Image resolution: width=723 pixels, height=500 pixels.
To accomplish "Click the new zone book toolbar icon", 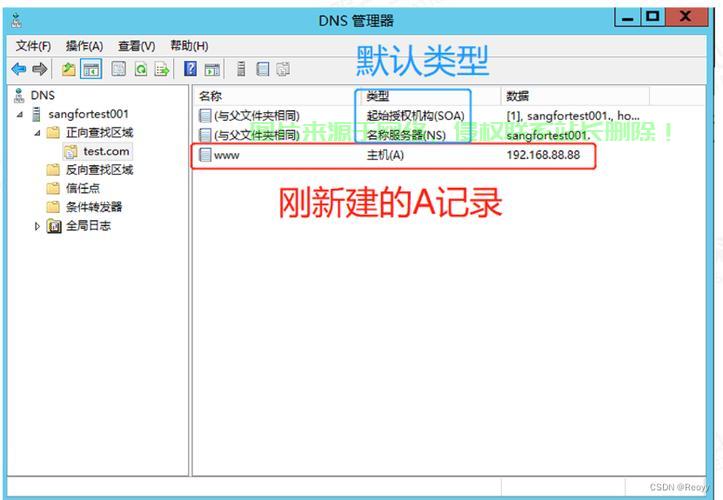I will pos(262,70).
